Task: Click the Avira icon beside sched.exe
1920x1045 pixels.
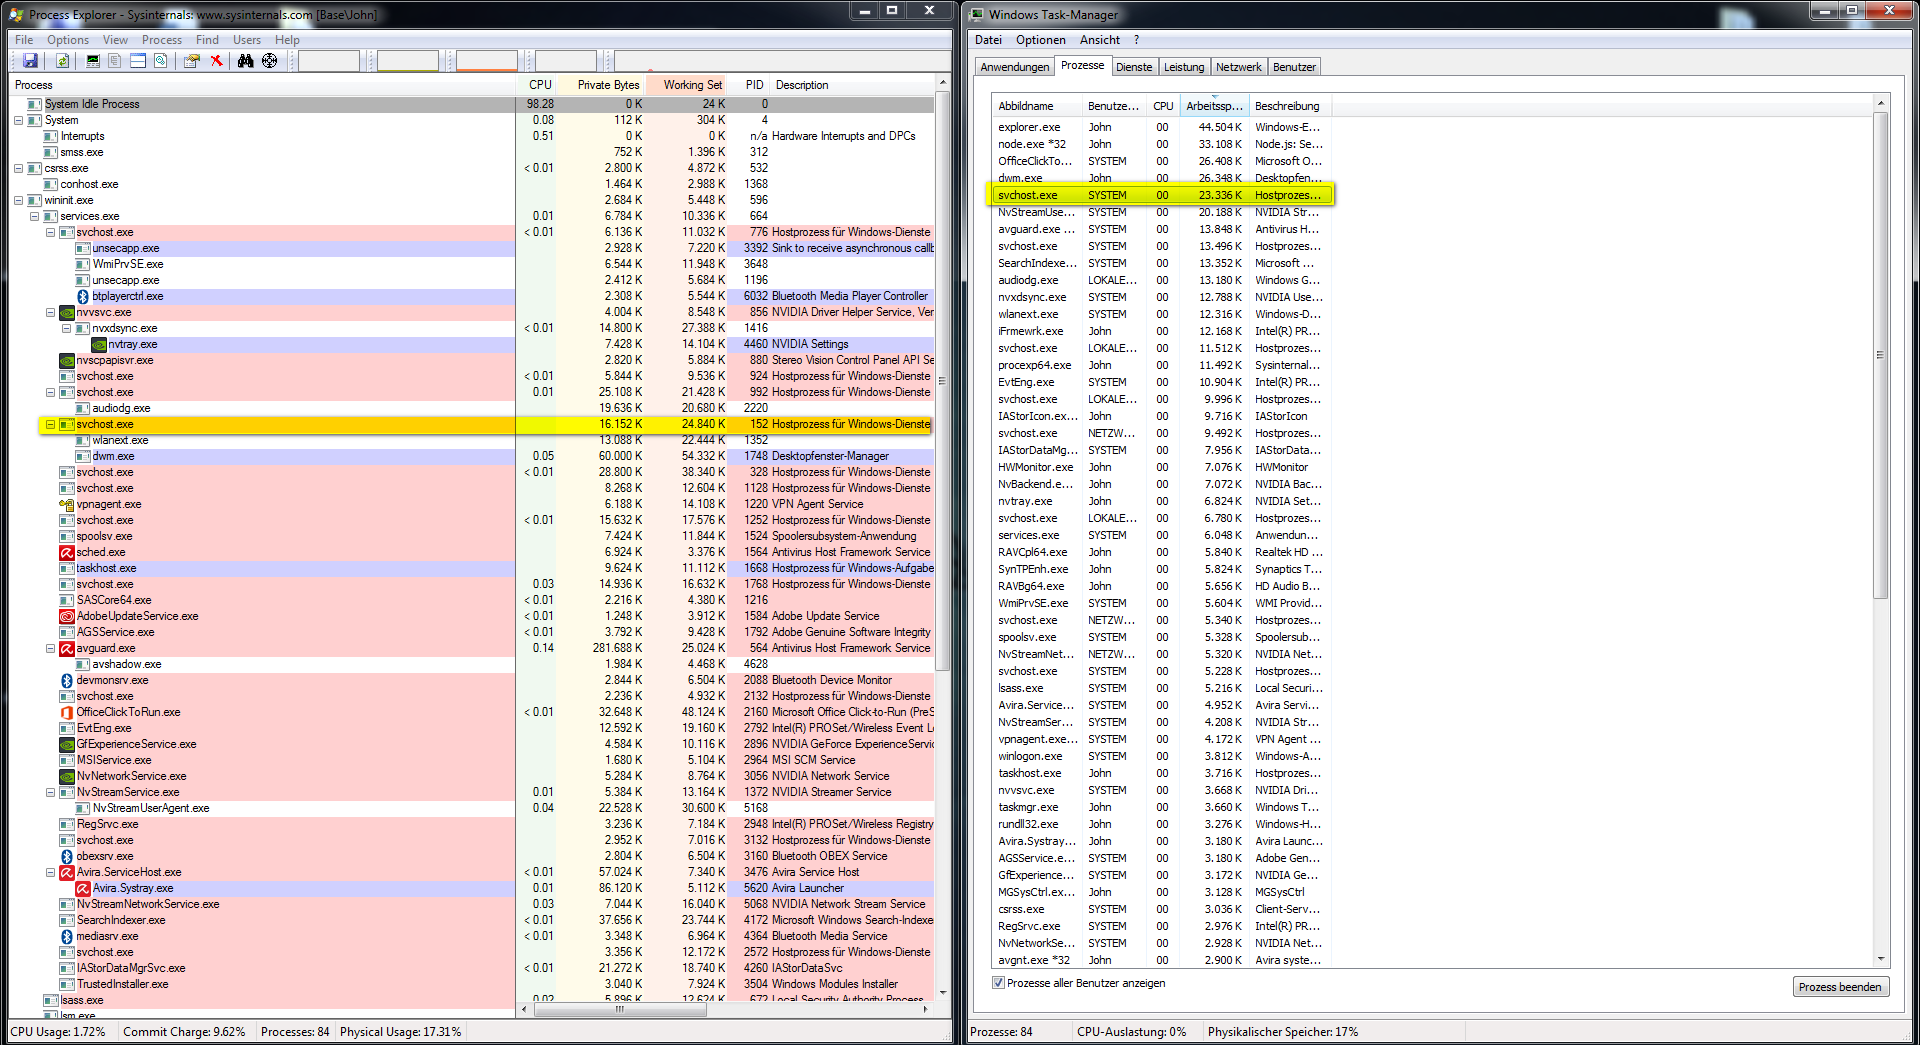Action: coord(67,552)
